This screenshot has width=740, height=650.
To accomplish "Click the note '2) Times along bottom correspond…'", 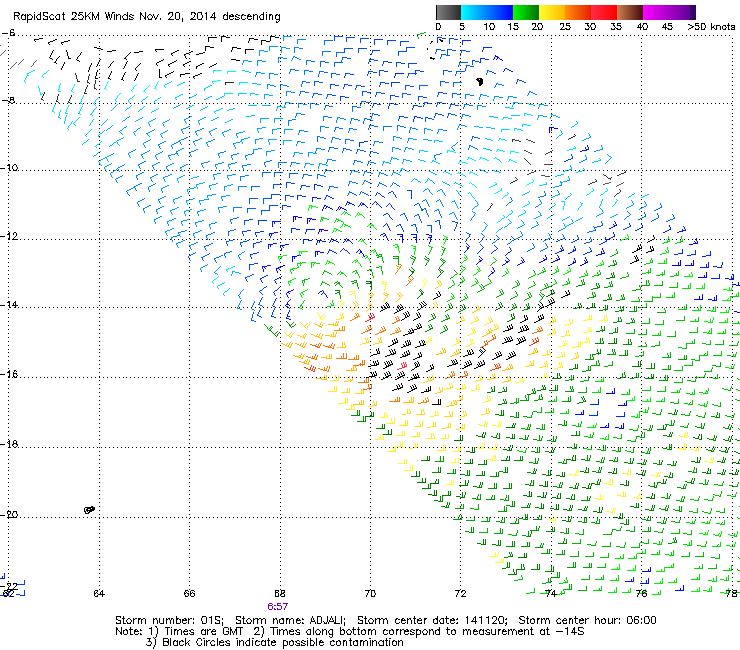I will pos(419,631).
